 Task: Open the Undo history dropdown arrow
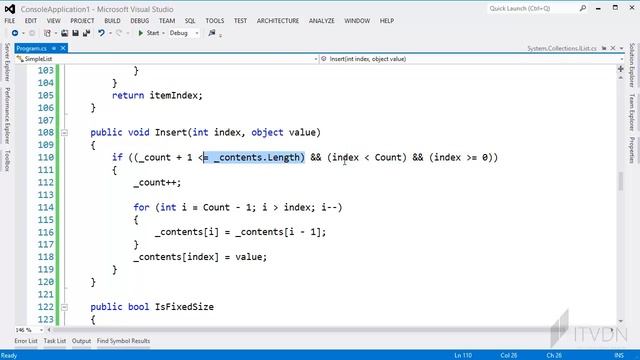click(x=110, y=33)
